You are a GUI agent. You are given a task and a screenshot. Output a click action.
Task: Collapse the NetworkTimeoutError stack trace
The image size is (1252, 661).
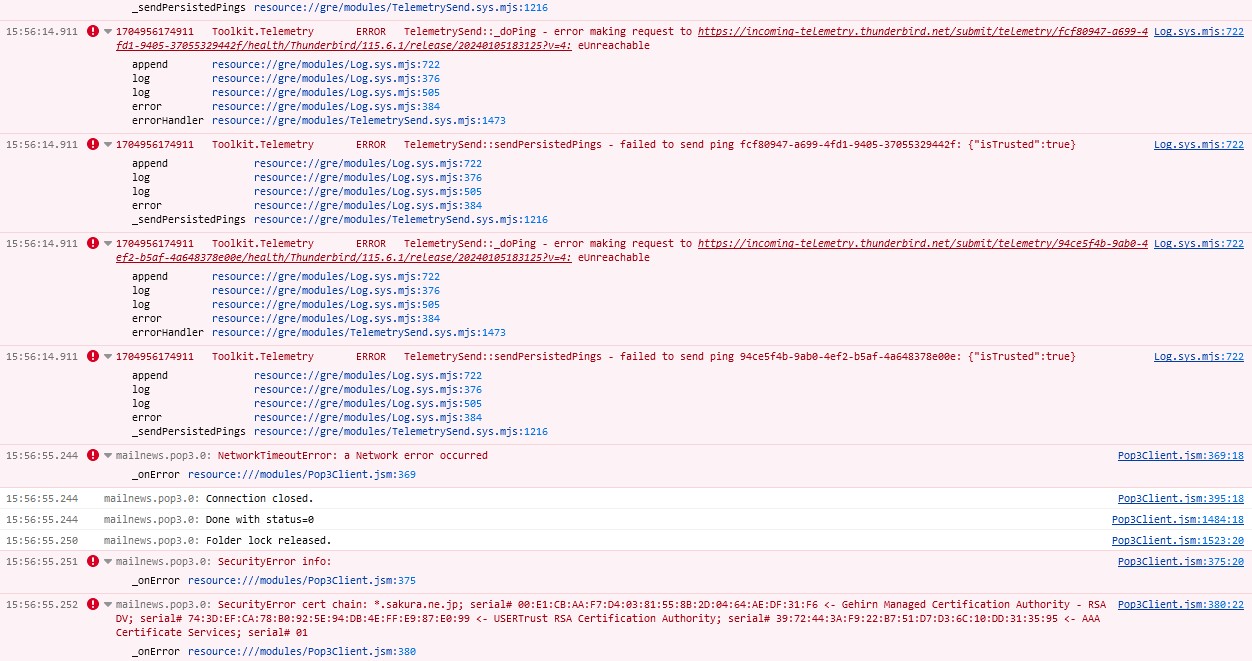coord(108,456)
